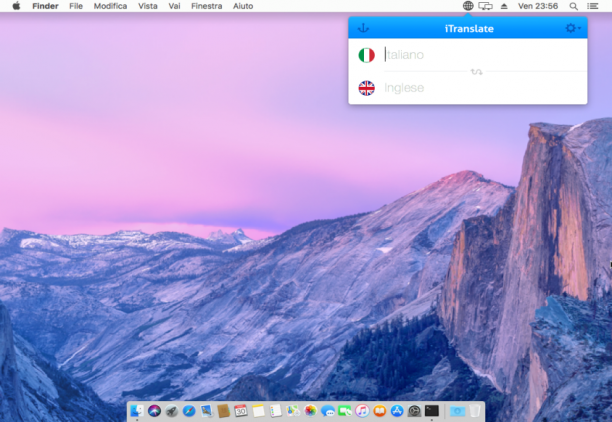Select the Italian flag source language
The height and width of the screenshot is (422, 612).
(366, 55)
